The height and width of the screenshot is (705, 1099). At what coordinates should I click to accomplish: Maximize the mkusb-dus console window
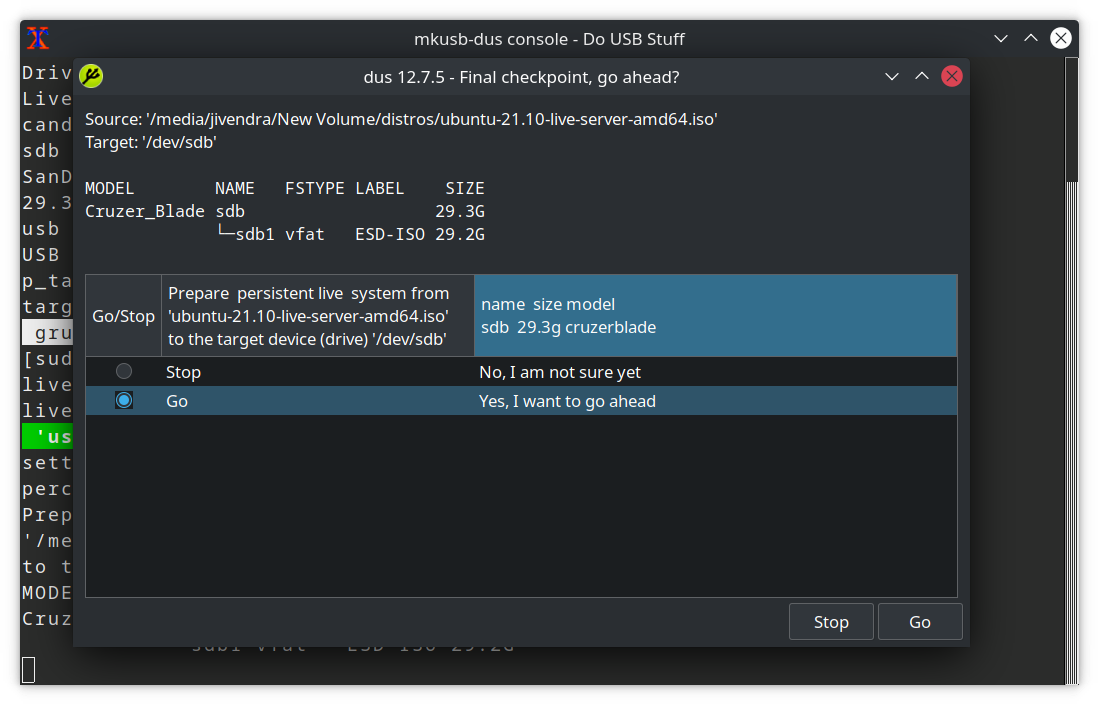pyautogui.click(x=1031, y=39)
